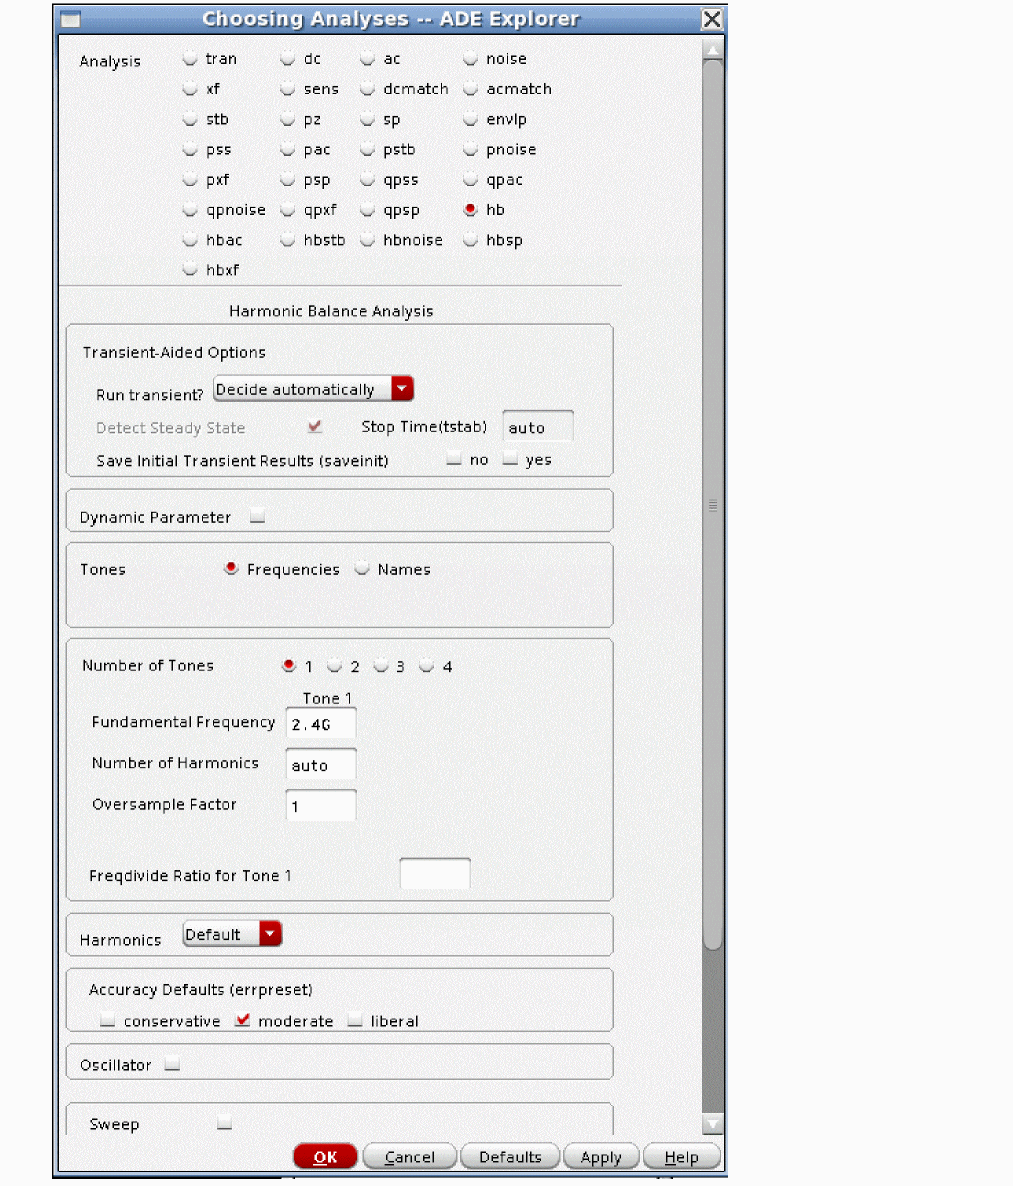
Task: Click the Freqdivide Ratio input field
Action: [434, 874]
